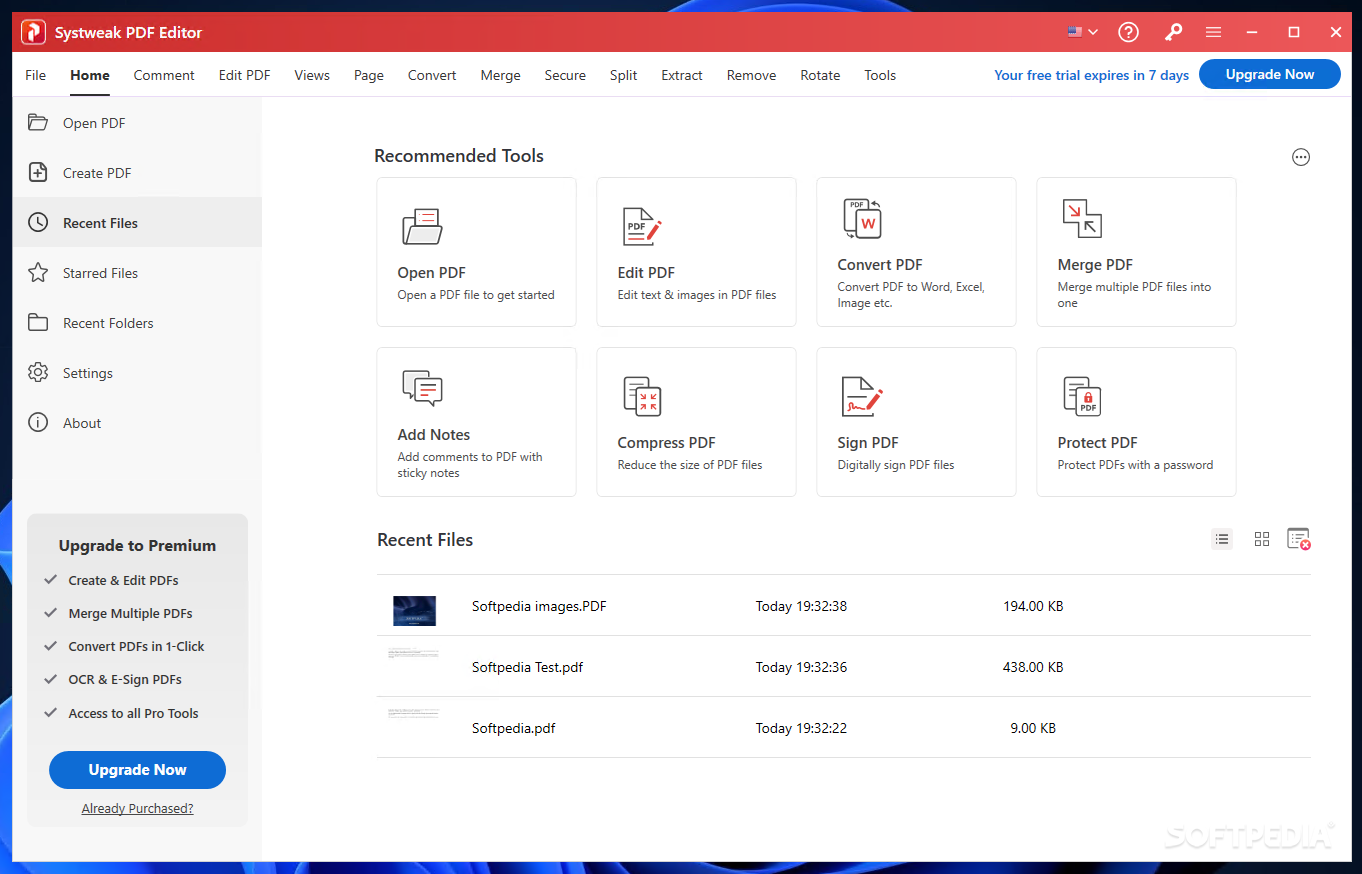Click the Systweak PDF Editor logo icon
Screen dimensions: 1362x874
click(34, 32)
